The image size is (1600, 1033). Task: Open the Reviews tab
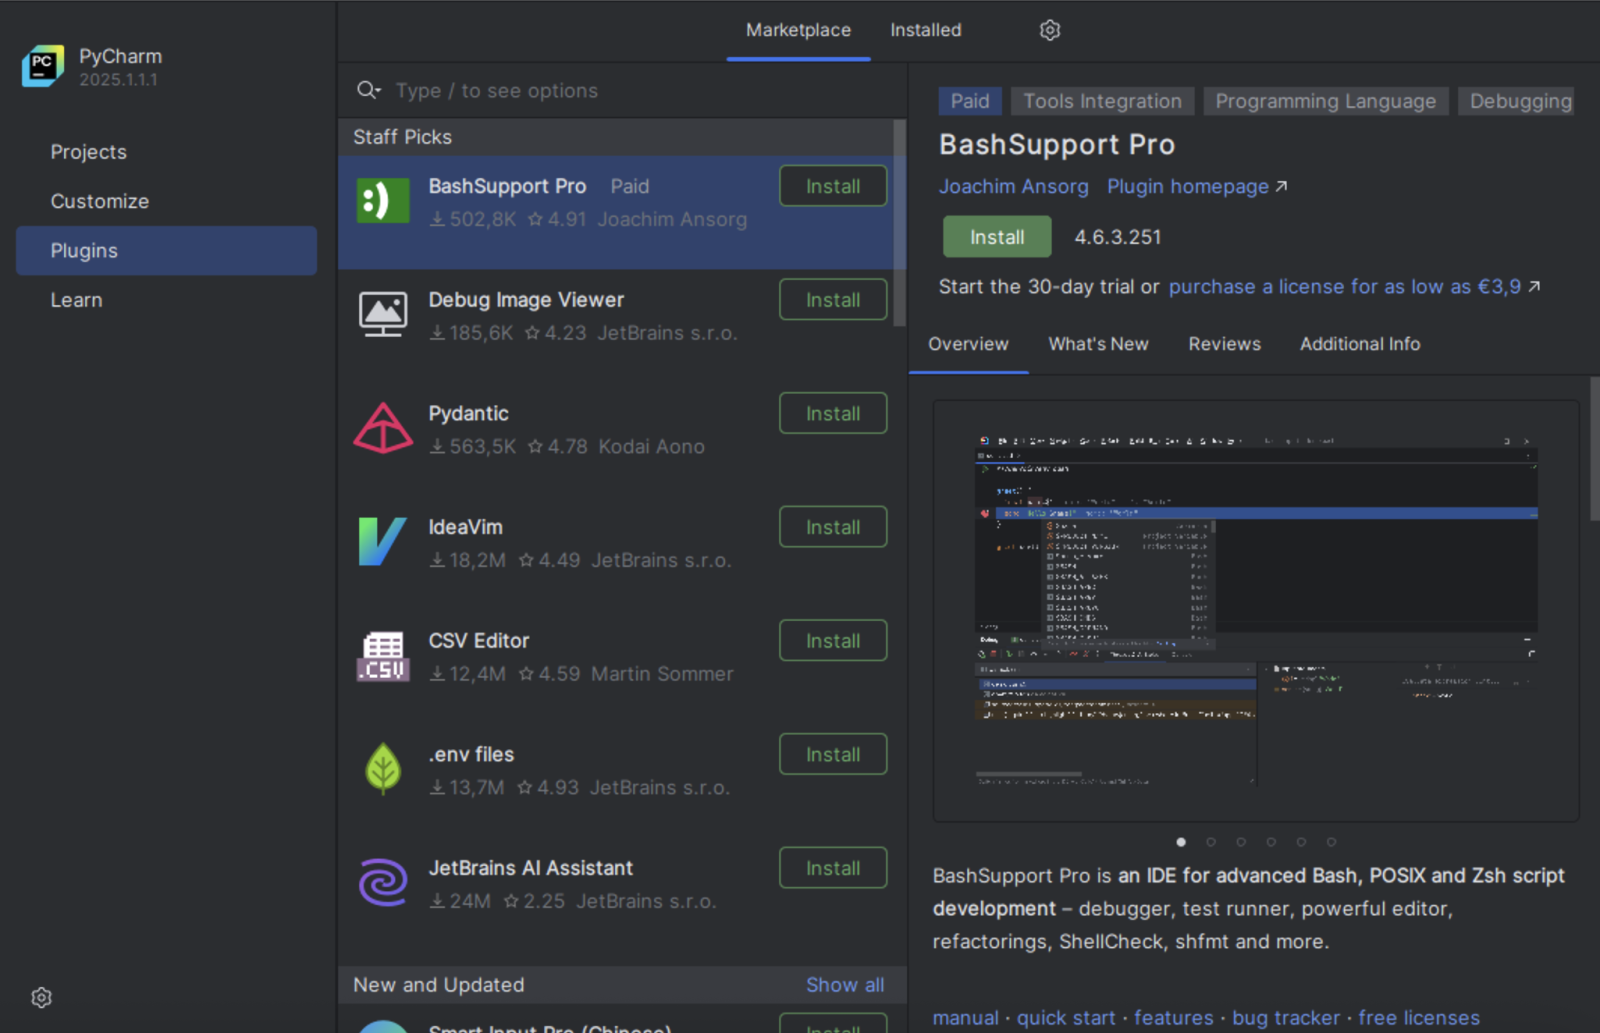tap(1224, 344)
